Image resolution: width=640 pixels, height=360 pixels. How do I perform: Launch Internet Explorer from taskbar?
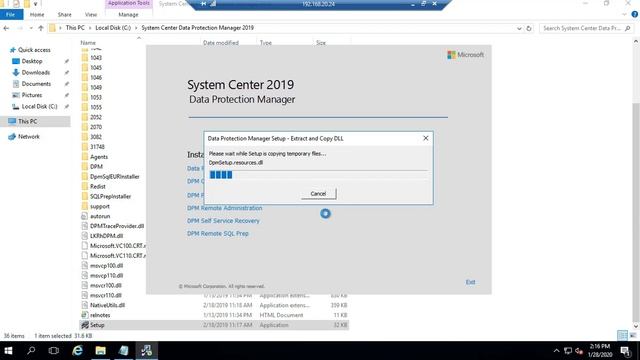[78, 351]
